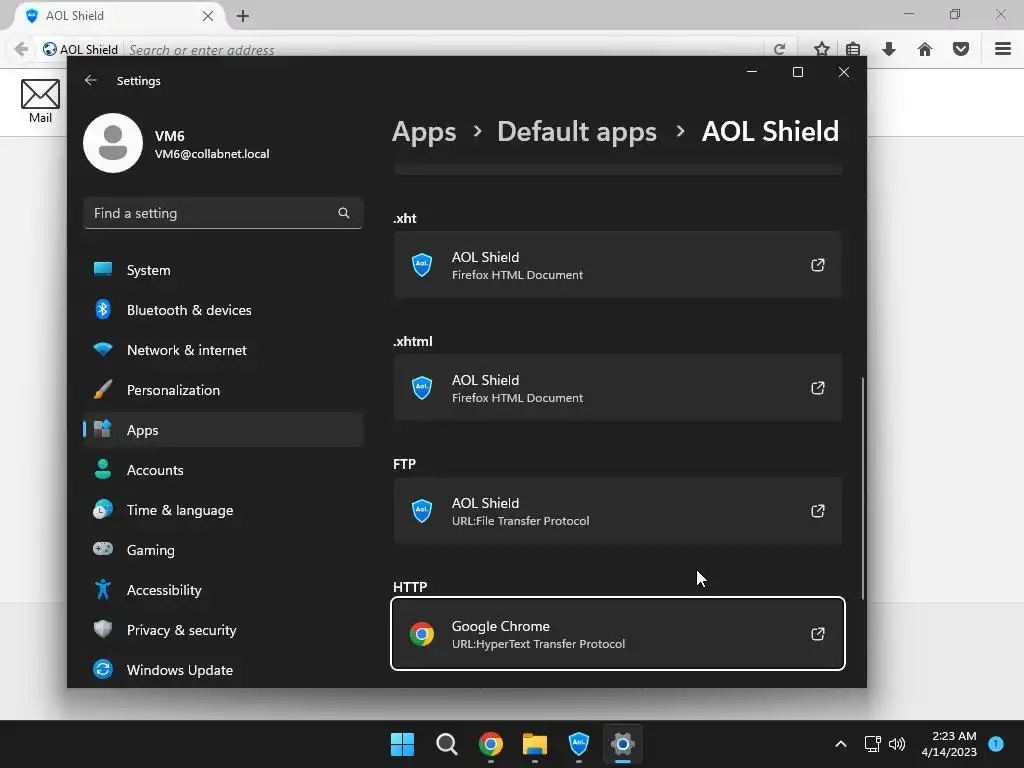Viewport: 1024px width, 768px height.
Task: Close the AOL Shield browser tab
Action: [208, 16]
